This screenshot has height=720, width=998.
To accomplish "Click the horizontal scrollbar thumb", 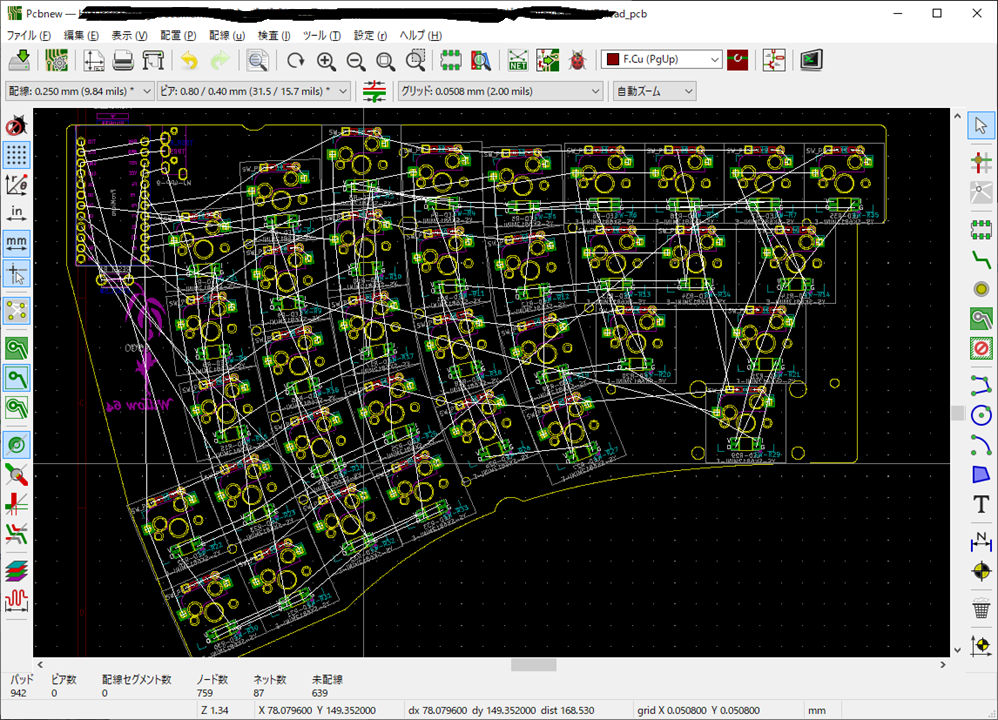I will [533, 665].
